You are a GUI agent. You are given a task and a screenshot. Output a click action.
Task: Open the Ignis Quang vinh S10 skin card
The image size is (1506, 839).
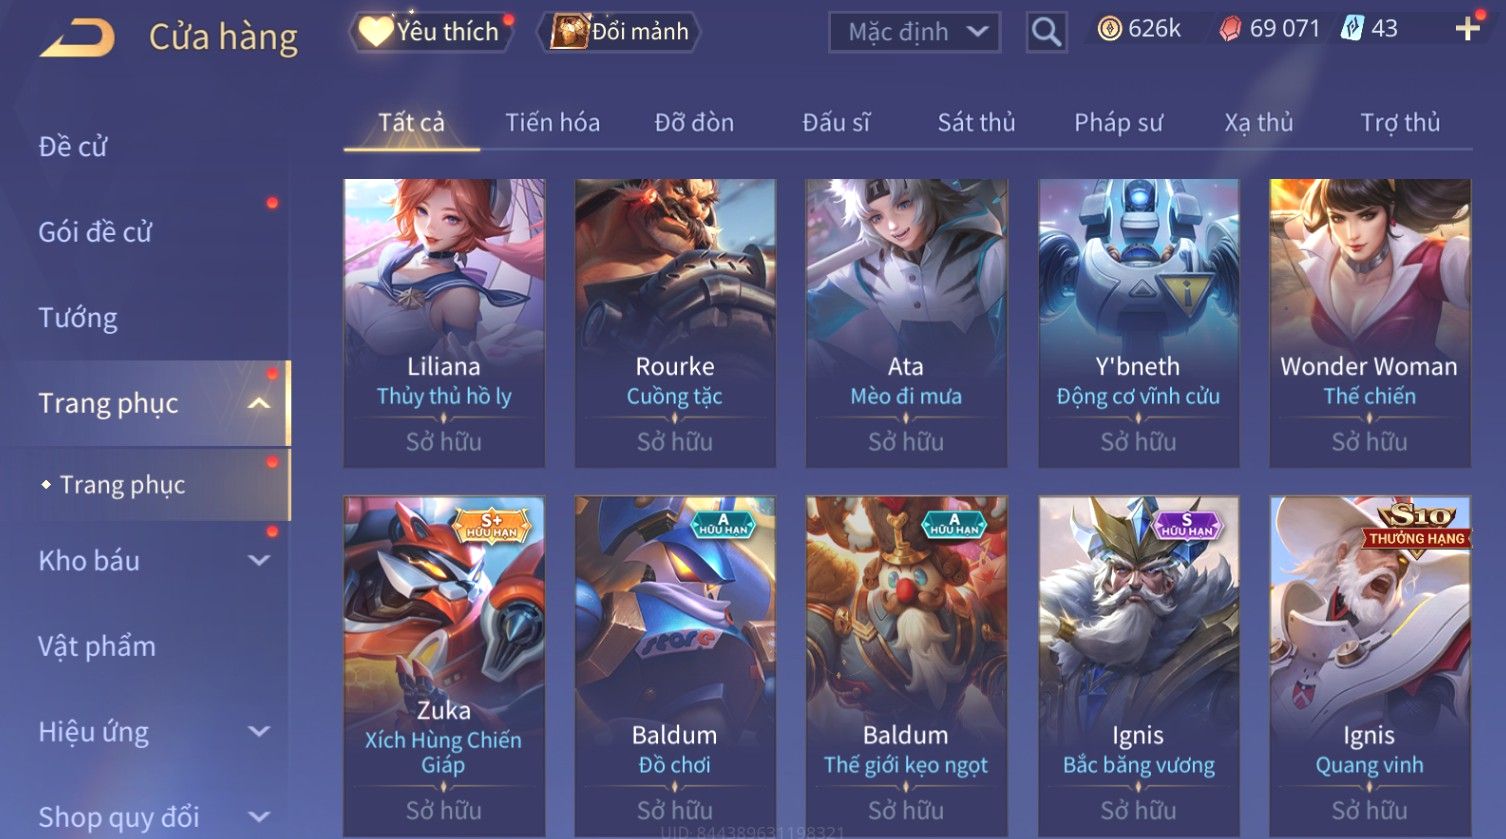pyautogui.click(x=1370, y=666)
